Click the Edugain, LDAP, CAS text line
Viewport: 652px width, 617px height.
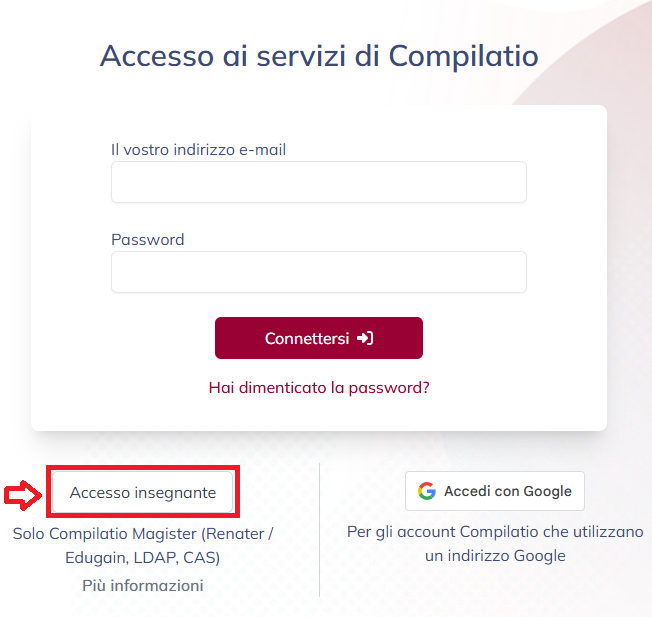(x=143, y=558)
